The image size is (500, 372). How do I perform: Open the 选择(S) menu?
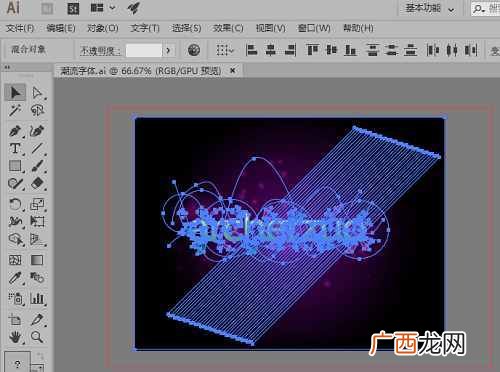pos(186,28)
